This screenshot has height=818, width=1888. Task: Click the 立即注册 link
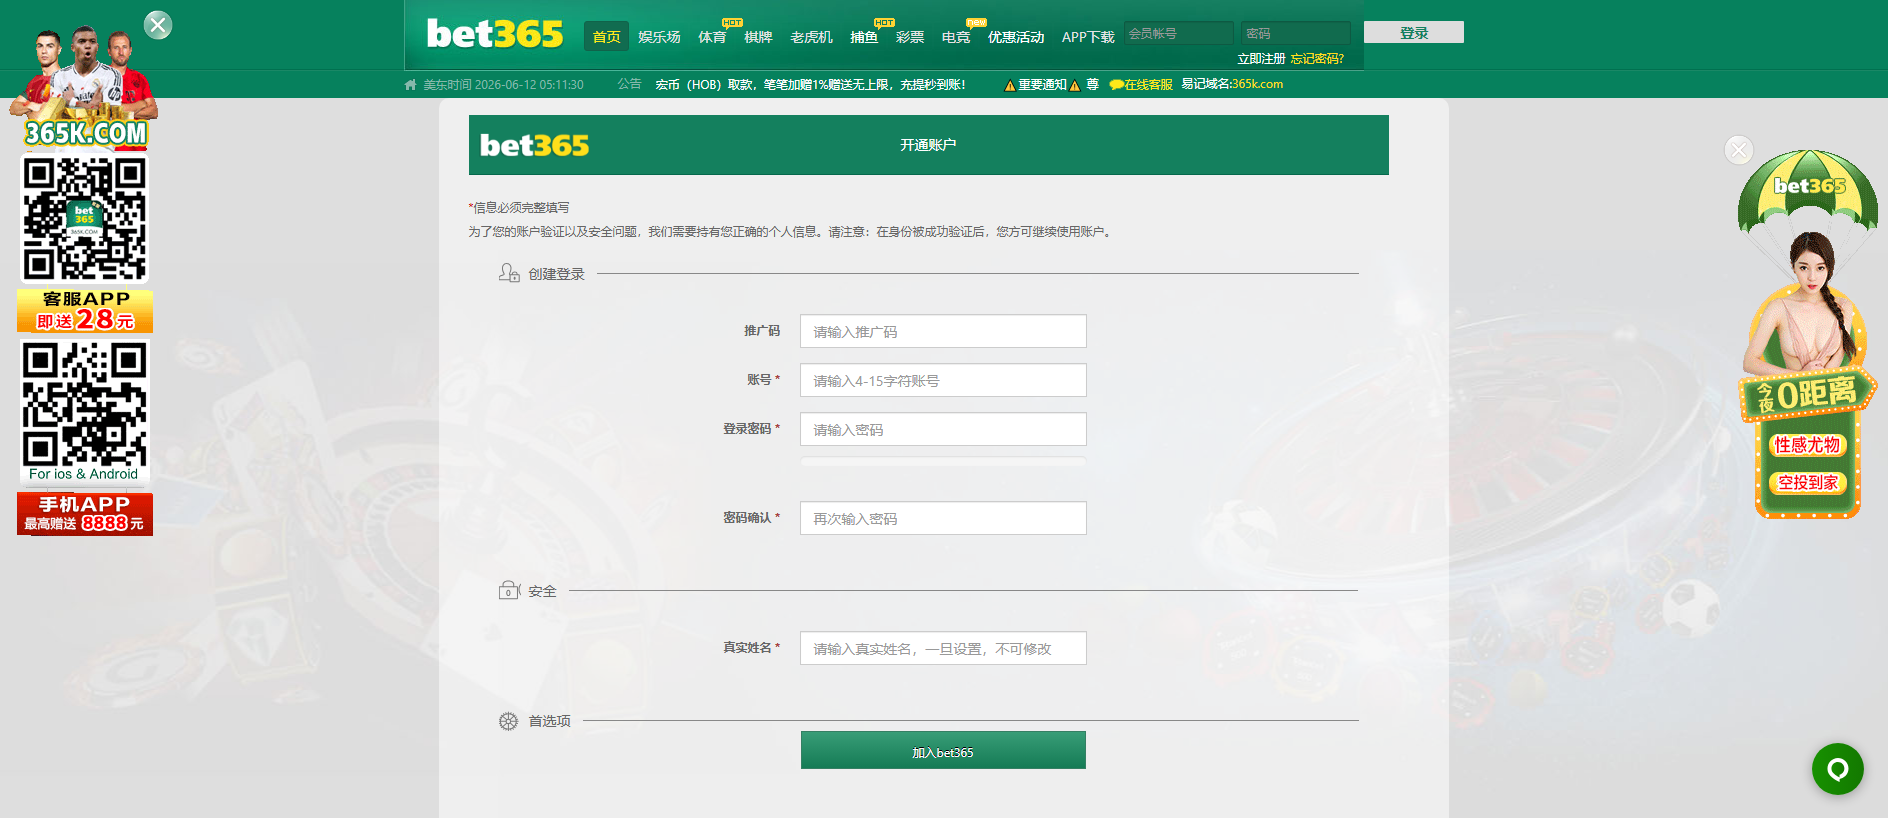point(1261,59)
